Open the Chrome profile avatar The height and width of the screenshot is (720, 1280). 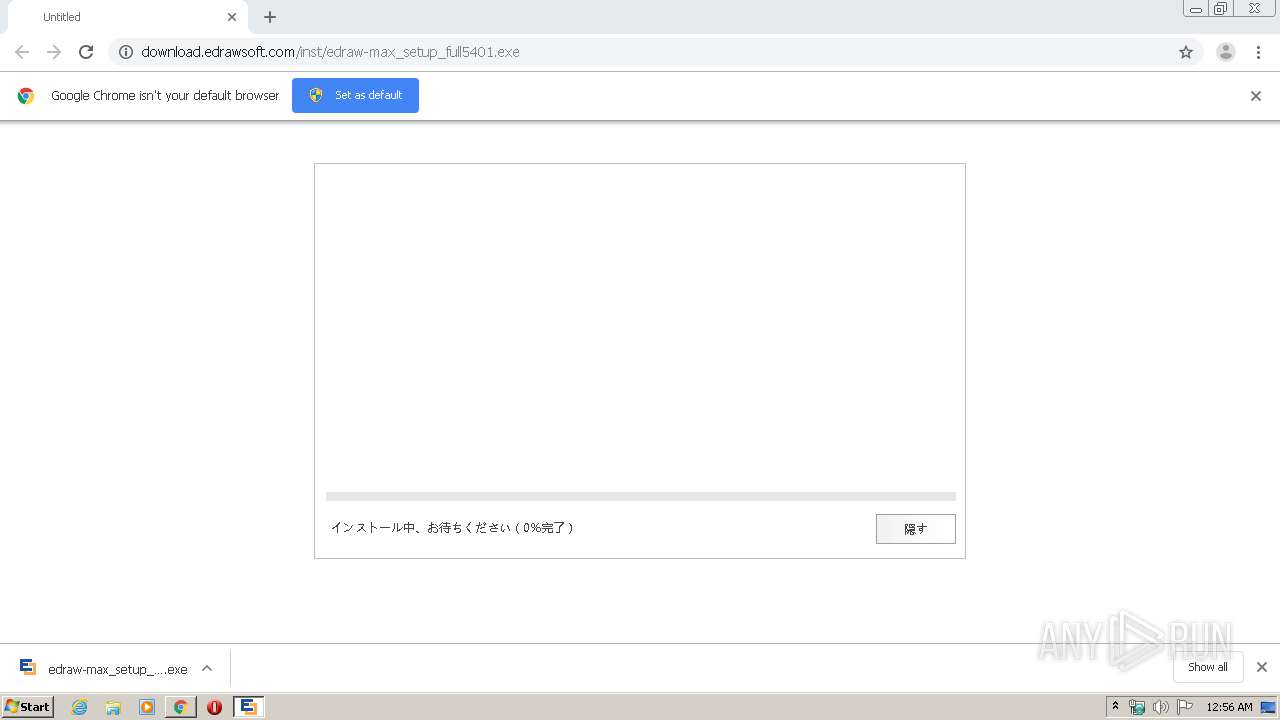click(x=1226, y=52)
